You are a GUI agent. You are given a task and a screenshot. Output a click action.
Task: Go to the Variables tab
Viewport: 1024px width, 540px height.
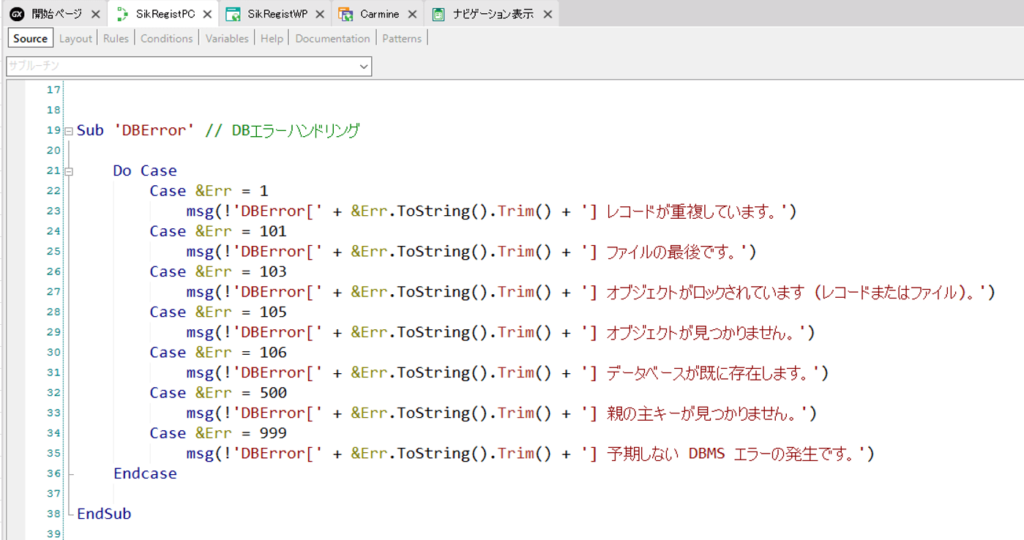pos(227,38)
